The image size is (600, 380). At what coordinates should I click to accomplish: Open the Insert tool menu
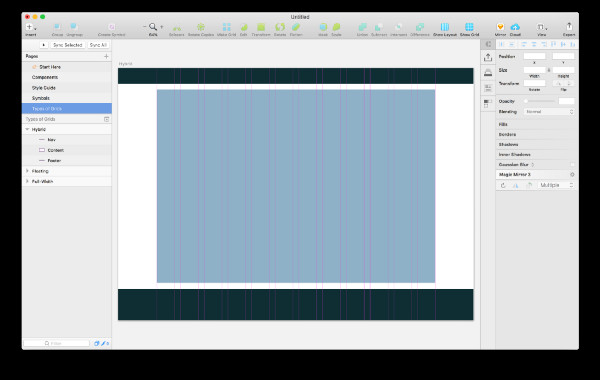(x=31, y=27)
